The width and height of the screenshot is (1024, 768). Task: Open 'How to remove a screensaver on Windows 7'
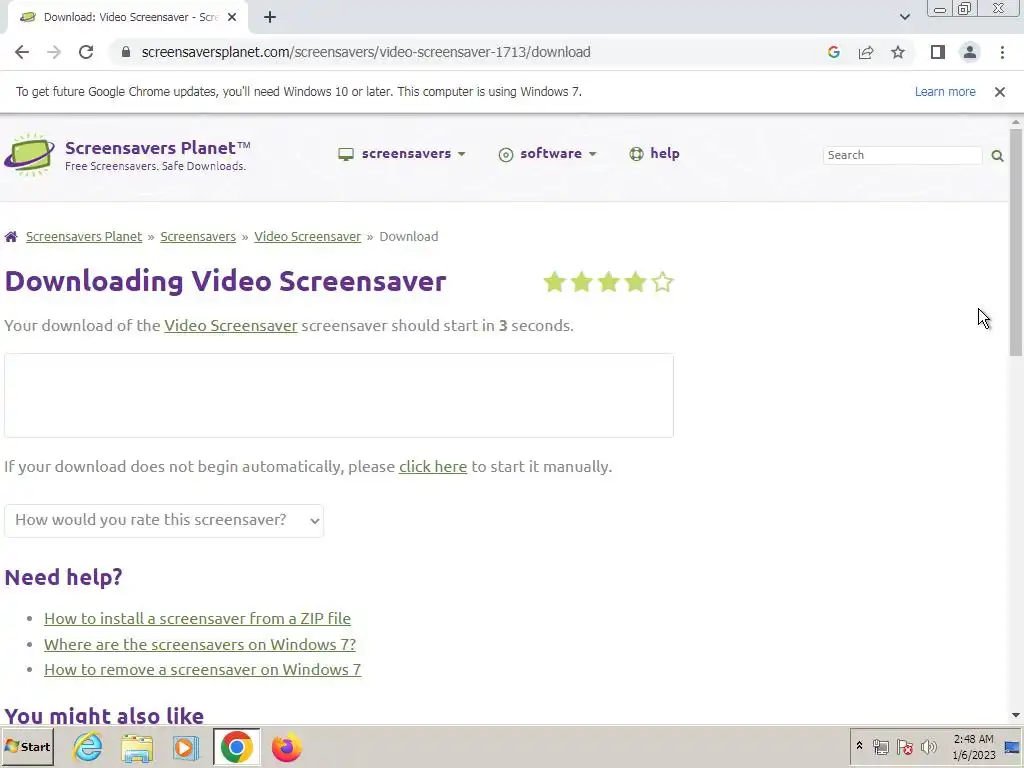pos(202,669)
